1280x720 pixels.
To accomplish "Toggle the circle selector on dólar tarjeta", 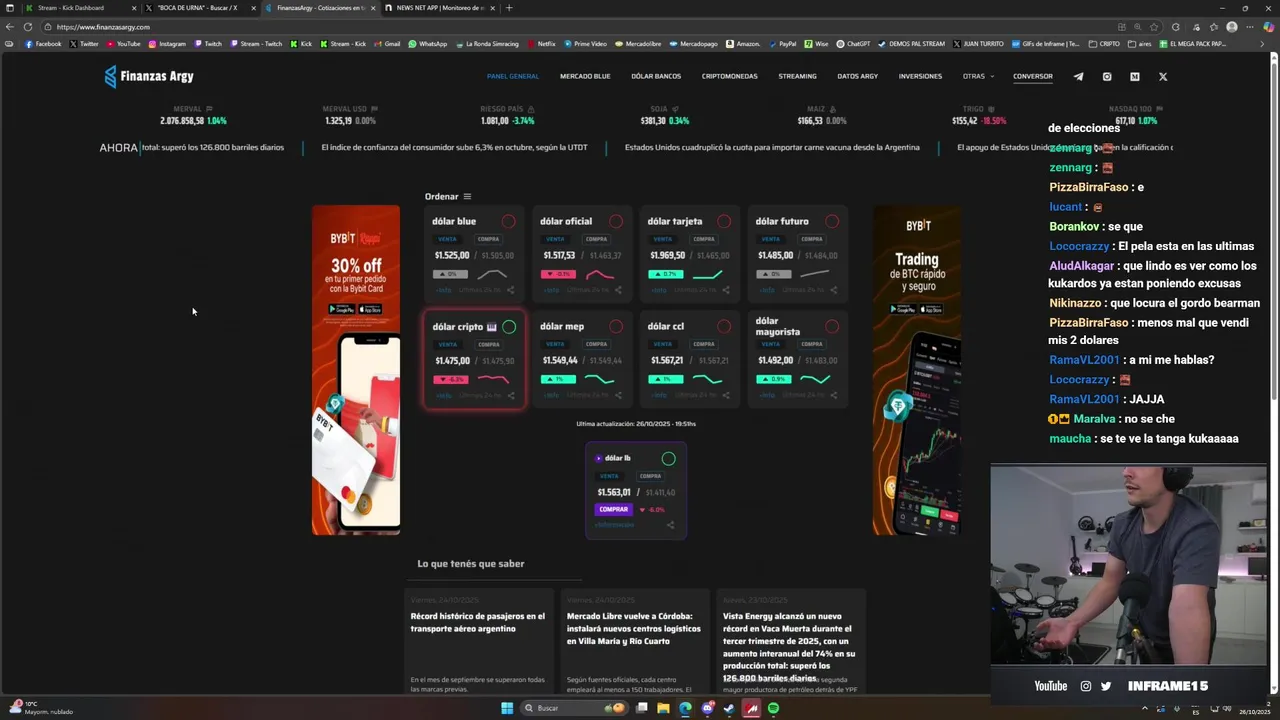I will pos(724,221).
